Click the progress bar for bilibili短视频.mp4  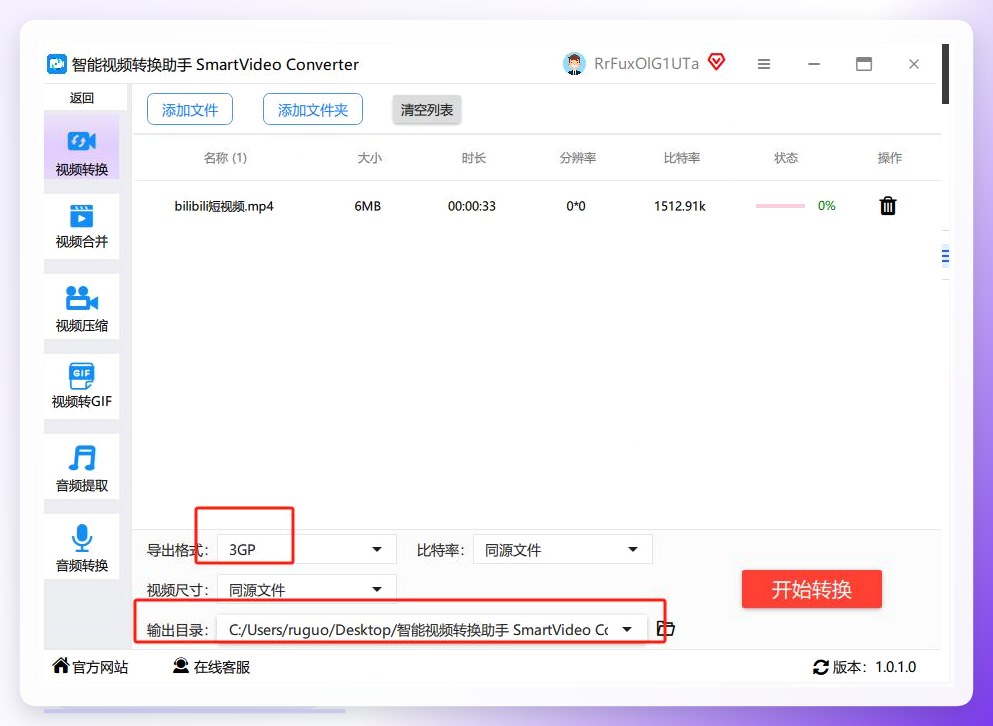(x=780, y=206)
